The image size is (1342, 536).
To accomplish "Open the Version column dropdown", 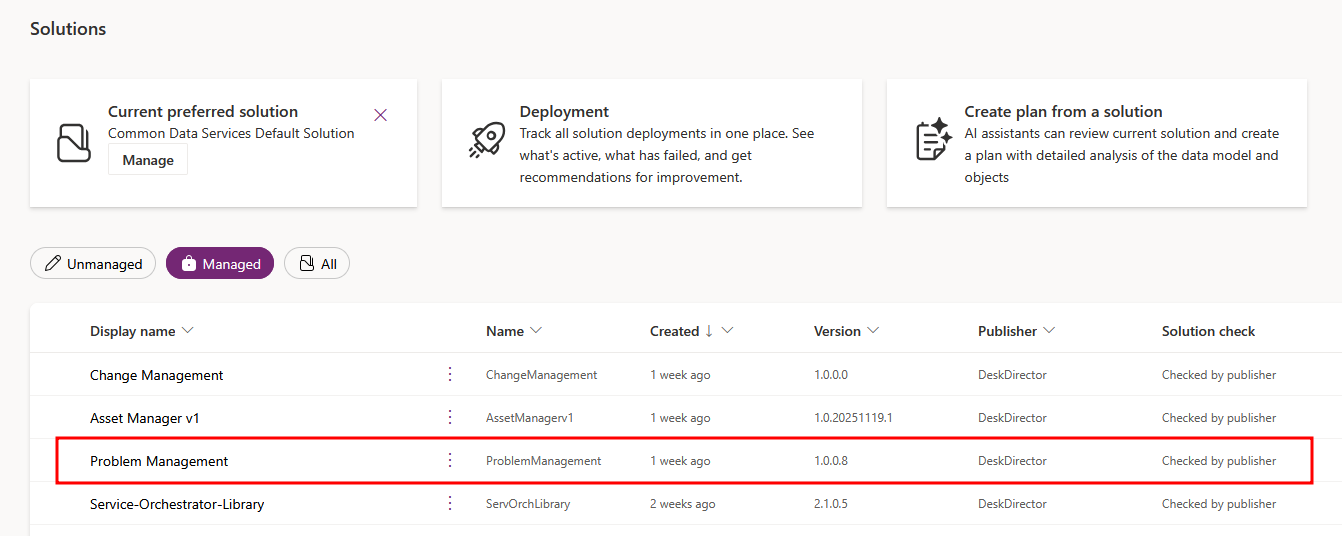I will (x=873, y=331).
